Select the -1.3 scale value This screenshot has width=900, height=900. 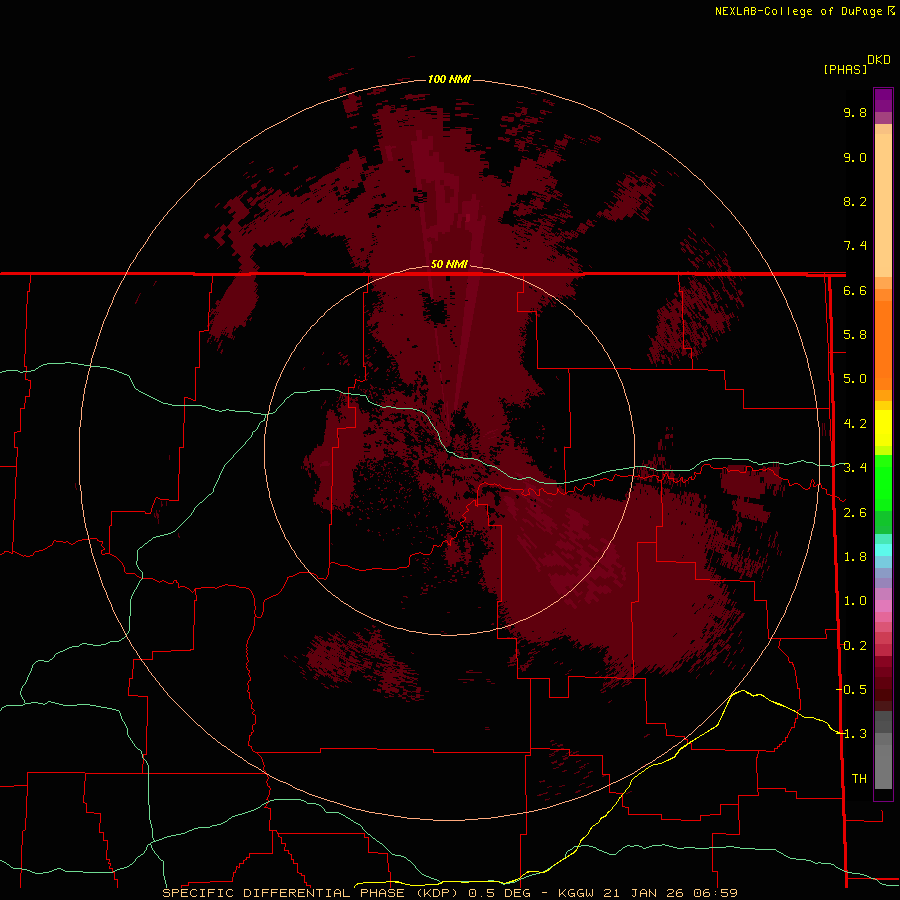coord(851,734)
